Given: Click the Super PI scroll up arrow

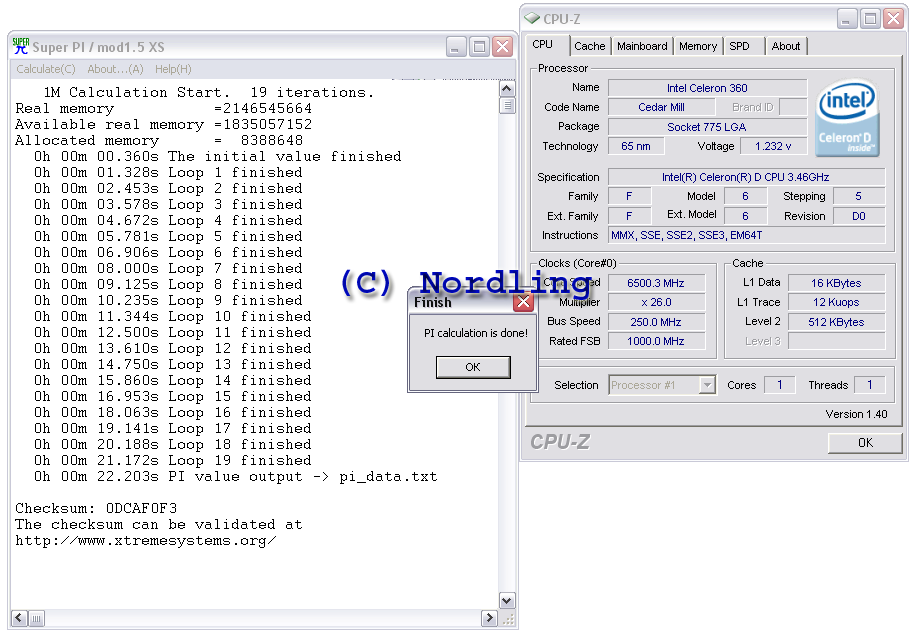Looking at the screenshot, I should 507,89.
